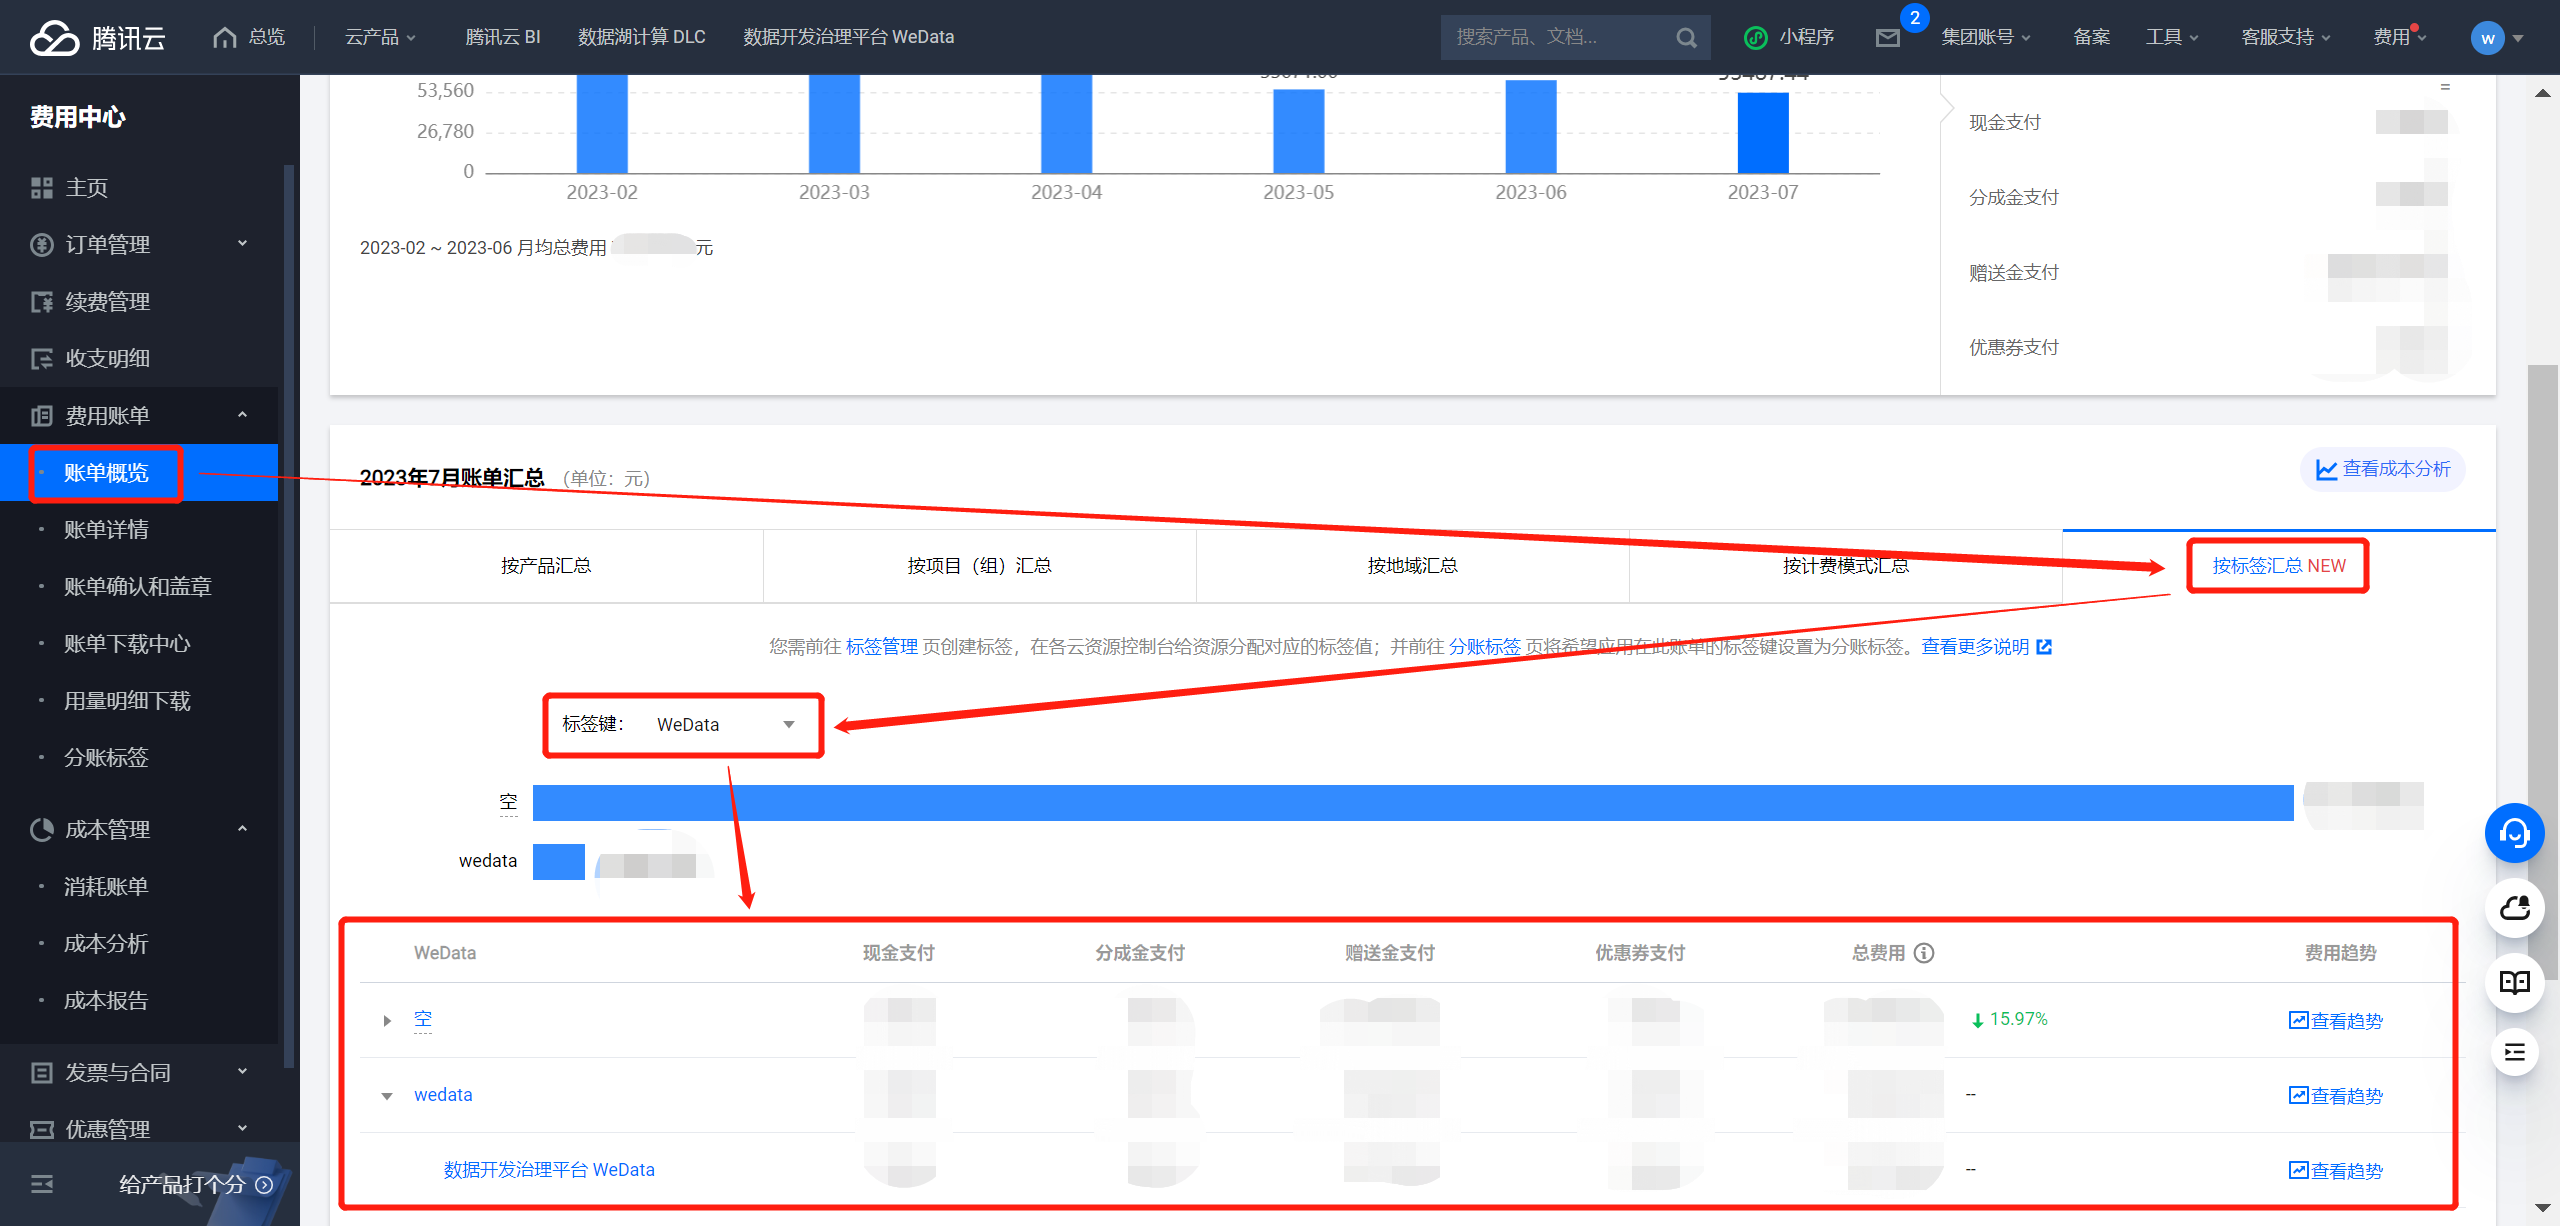Open the customer service headset floating button
The image size is (2560, 1226).
[2514, 833]
